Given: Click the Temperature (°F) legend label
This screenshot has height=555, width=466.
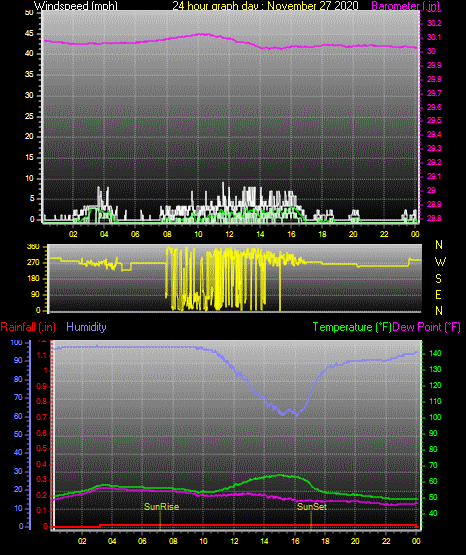Looking at the screenshot, I should (352, 327).
